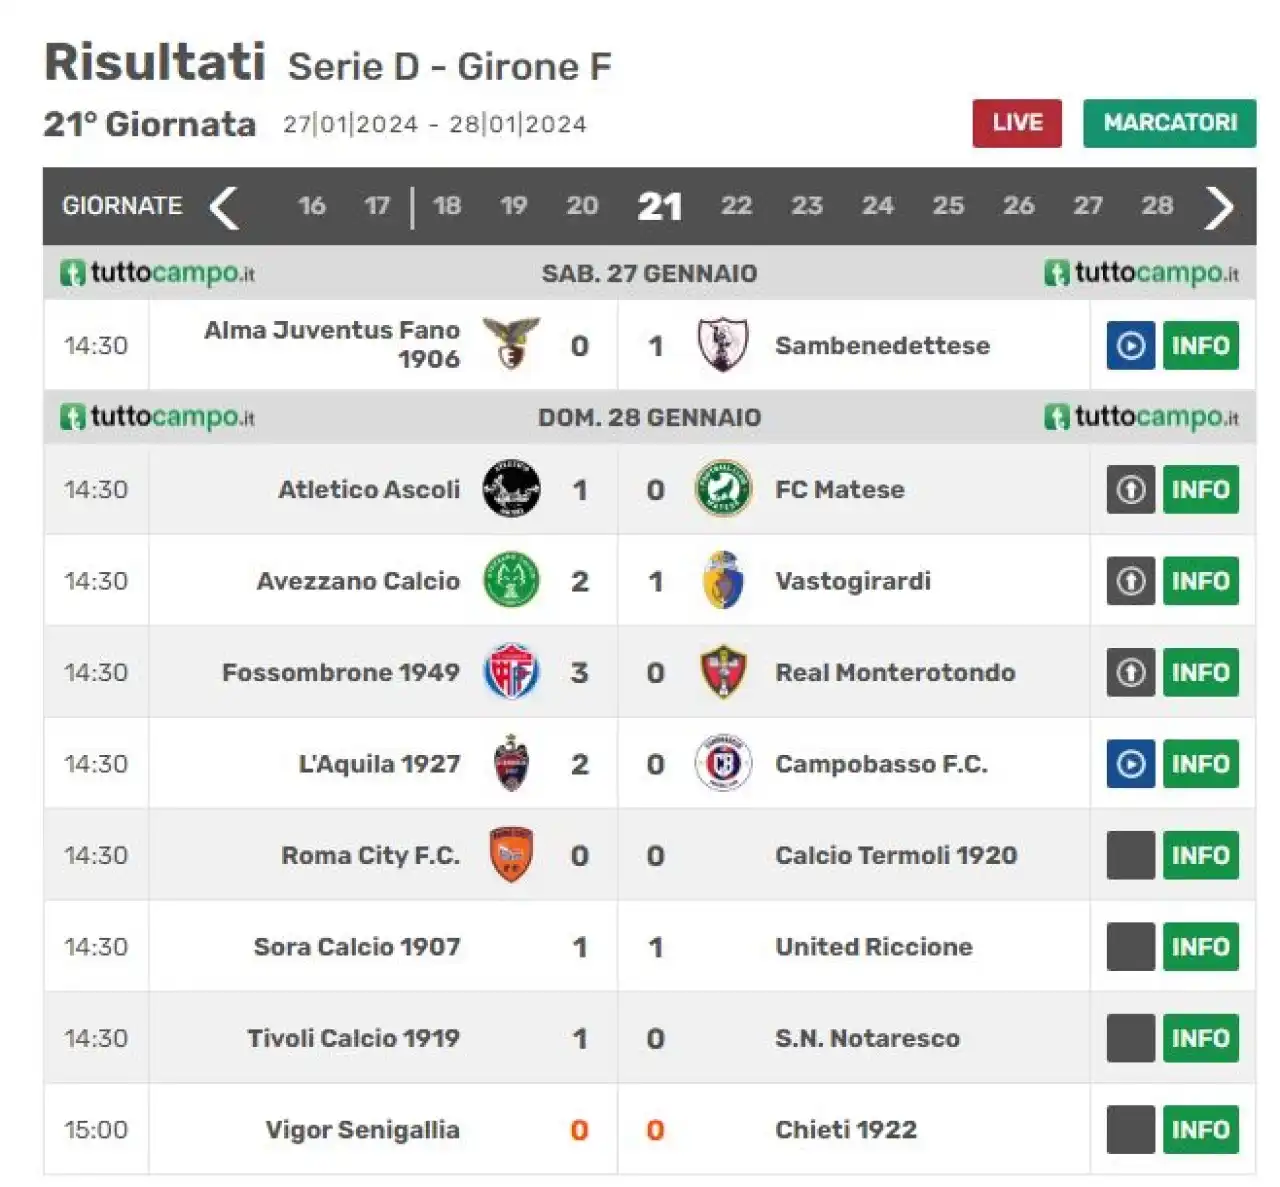The height and width of the screenshot is (1187, 1280).
Task: Click the Vastogirardi team name
Action: (x=853, y=581)
